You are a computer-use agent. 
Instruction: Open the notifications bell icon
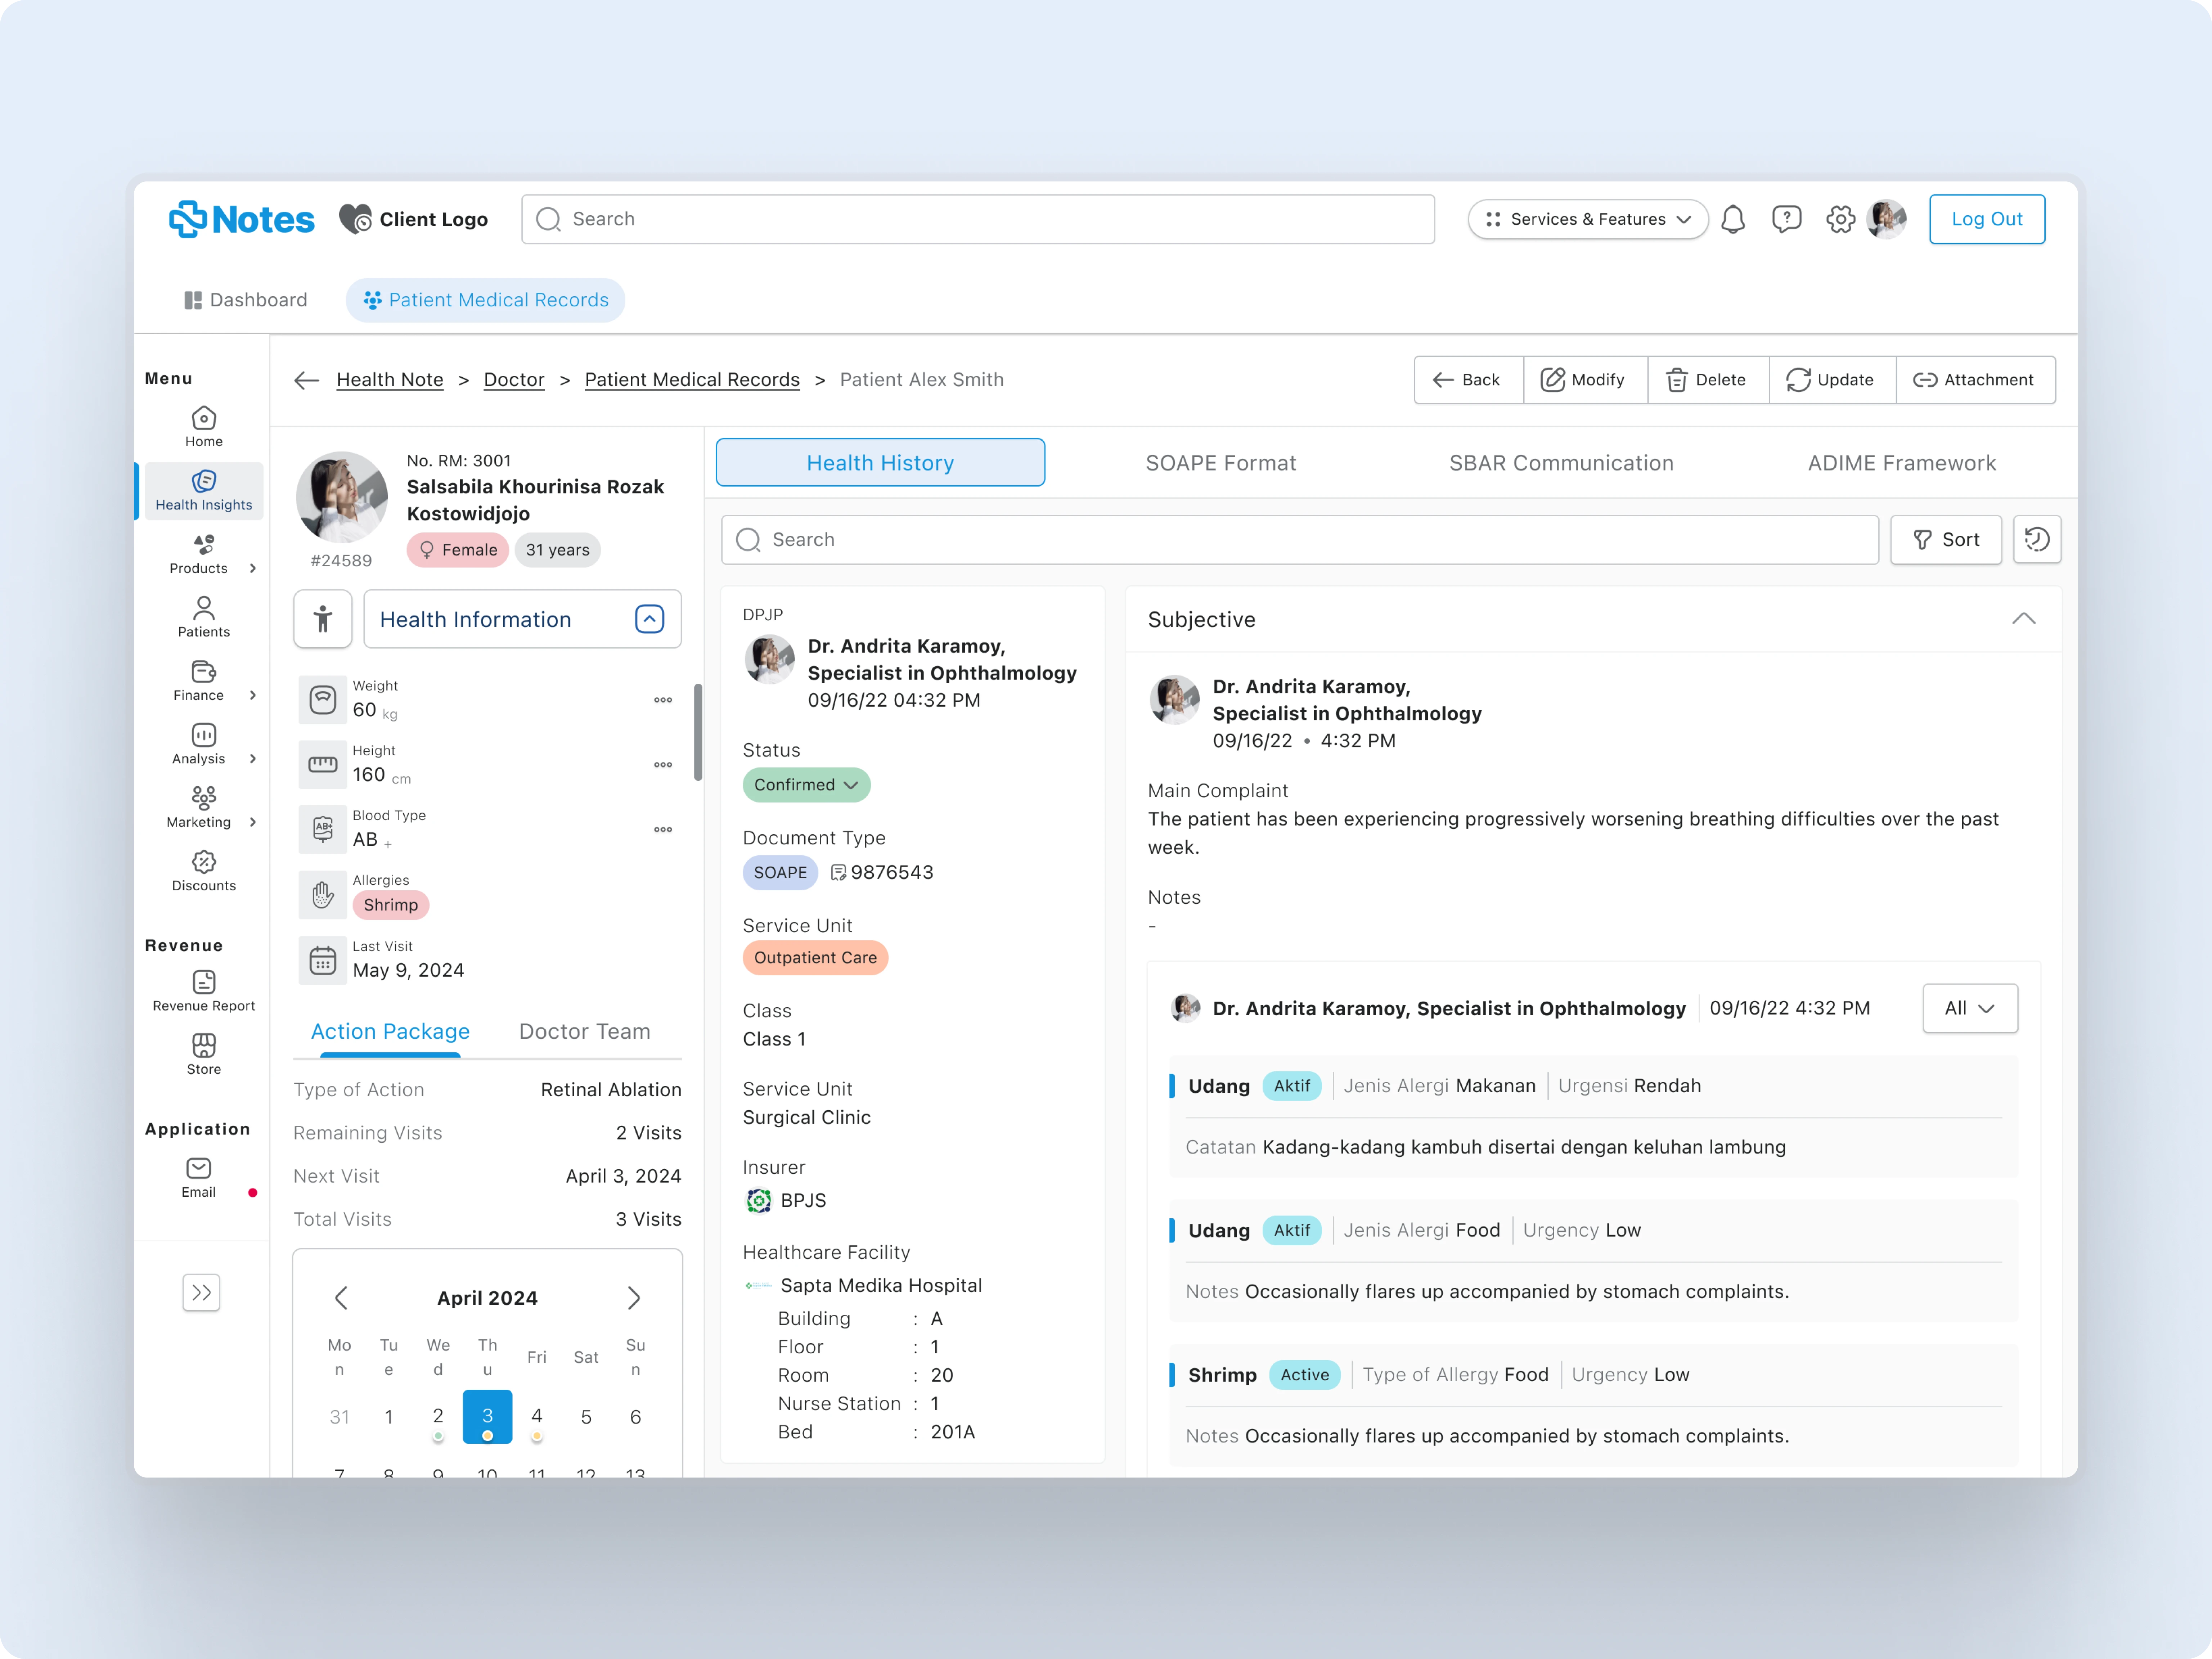coord(1733,219)
